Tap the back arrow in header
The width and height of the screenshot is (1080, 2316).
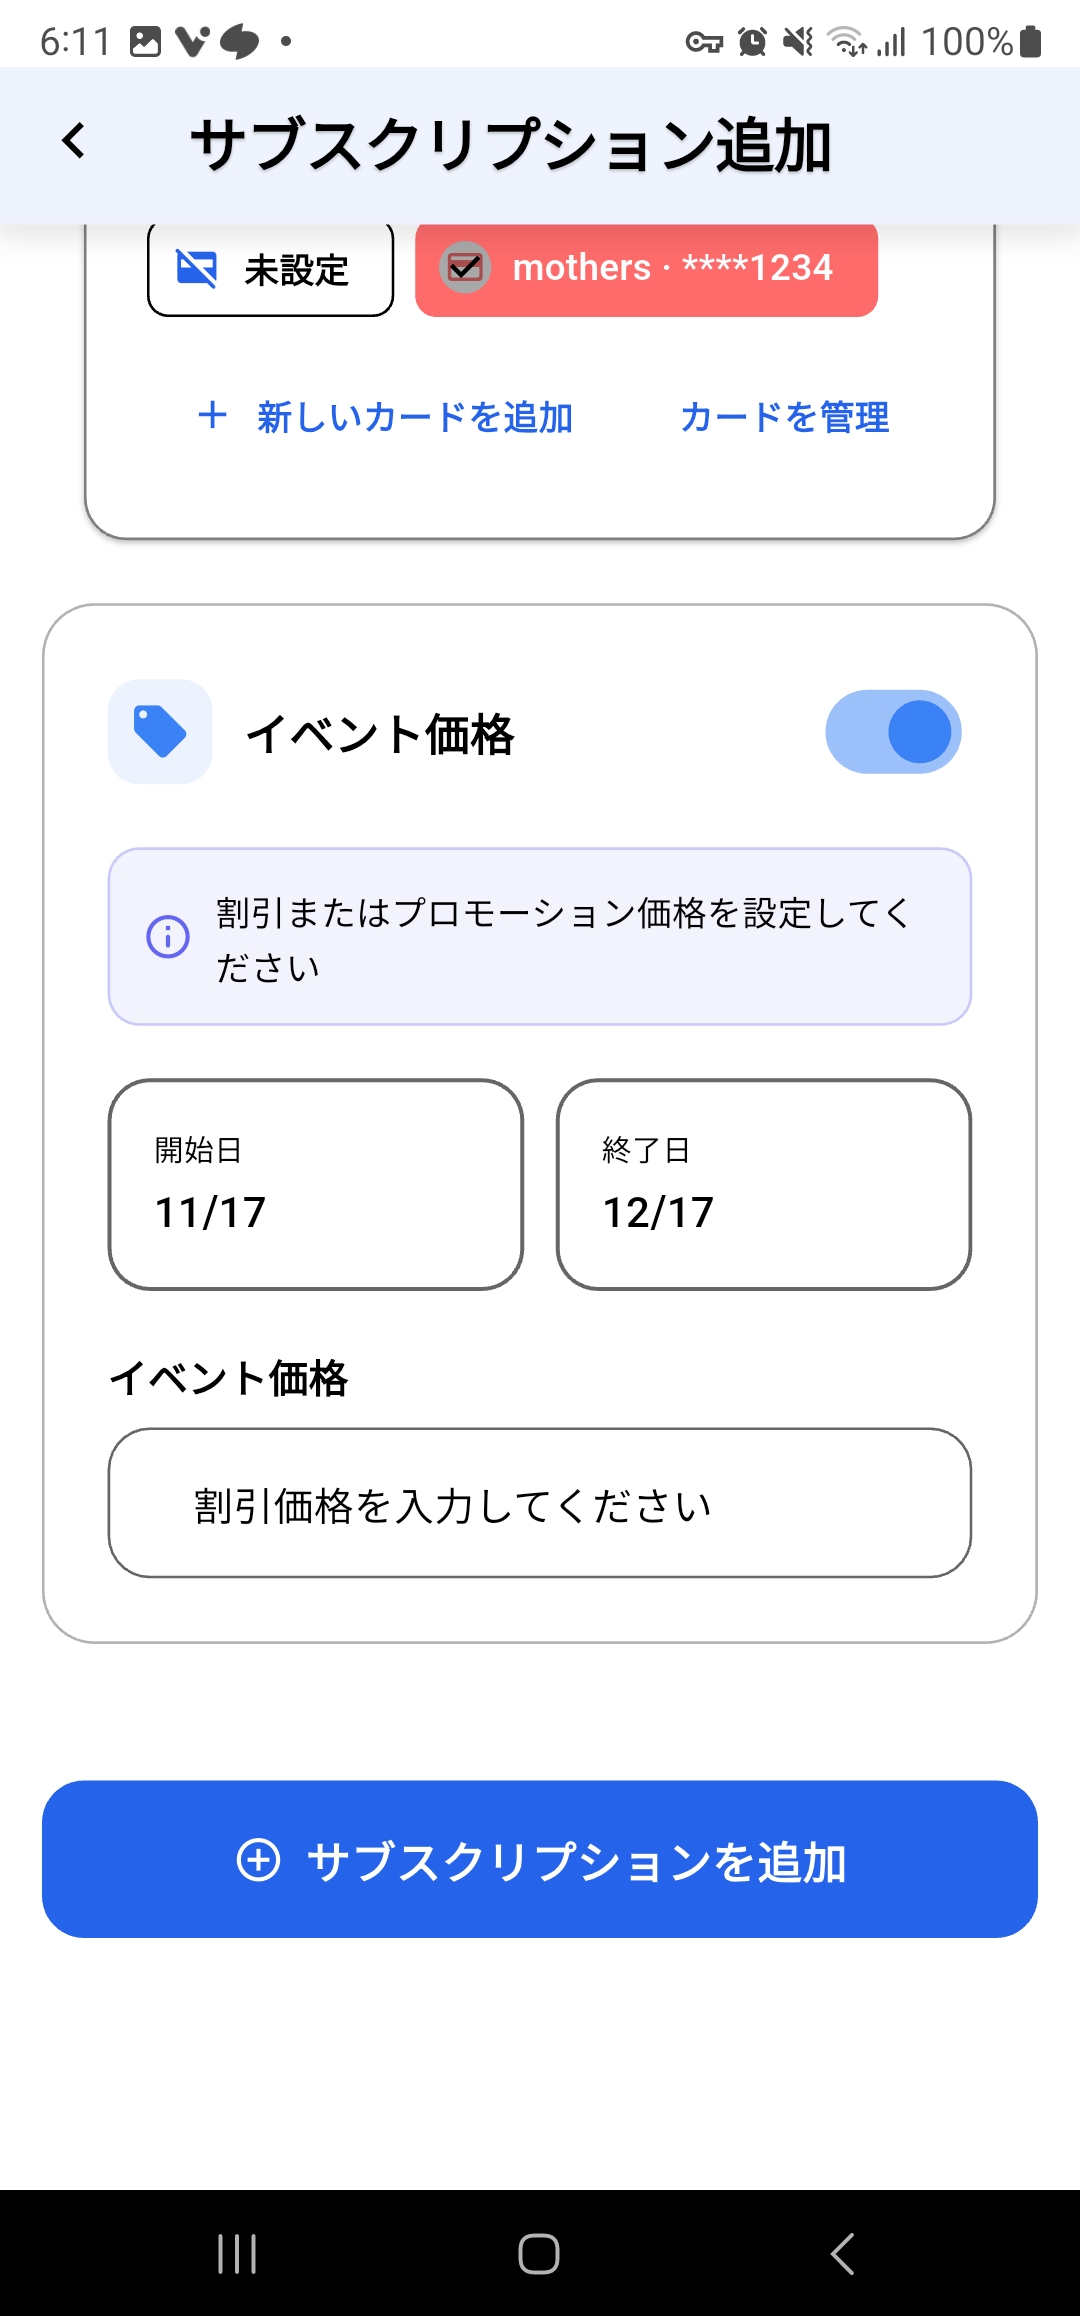click(73, 141)
